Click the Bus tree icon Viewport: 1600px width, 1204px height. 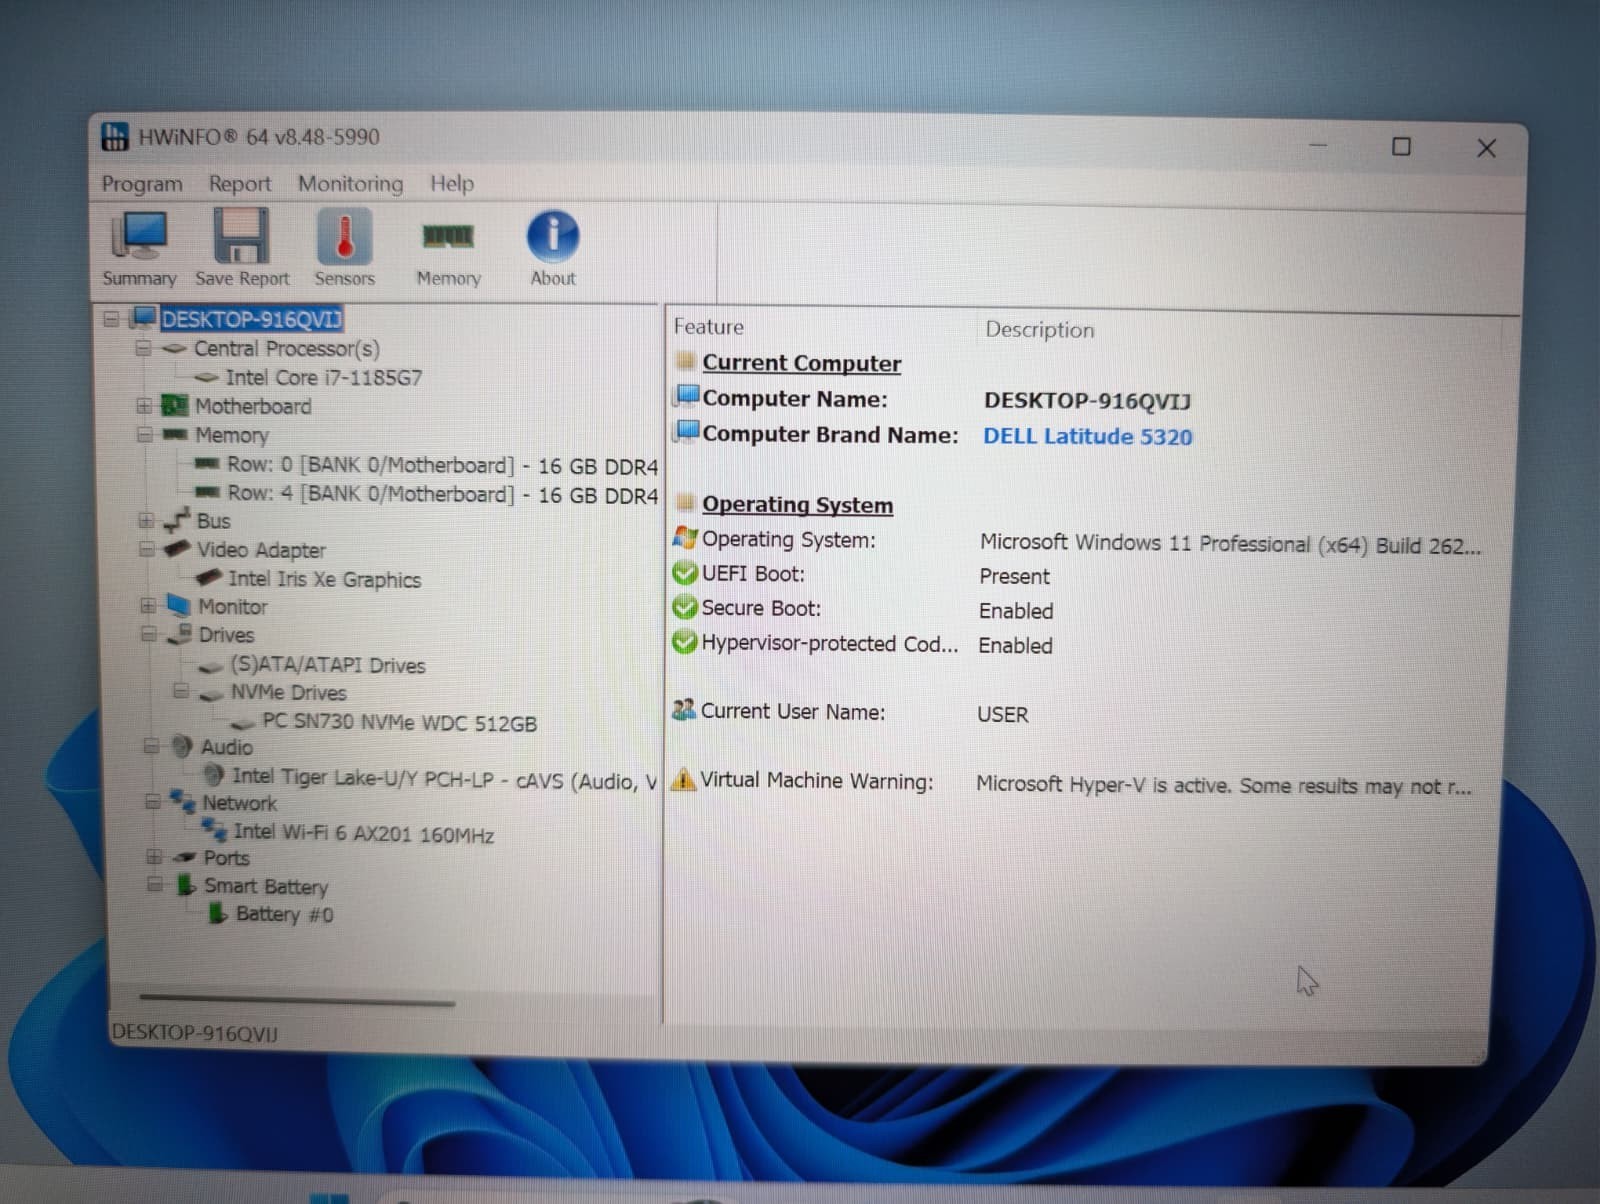click(x=177, y=520)
